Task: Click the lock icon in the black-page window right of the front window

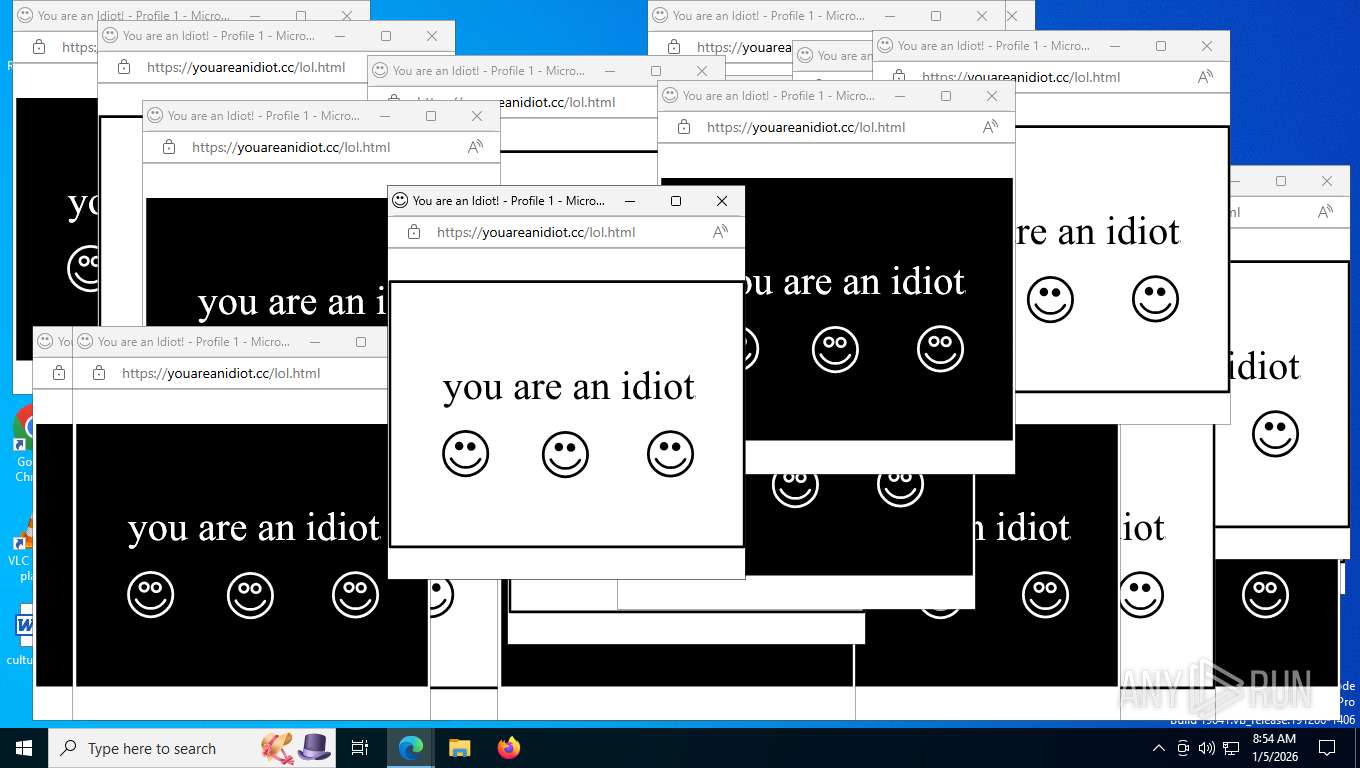Action: pyautogui.click(x=684, y=127)
